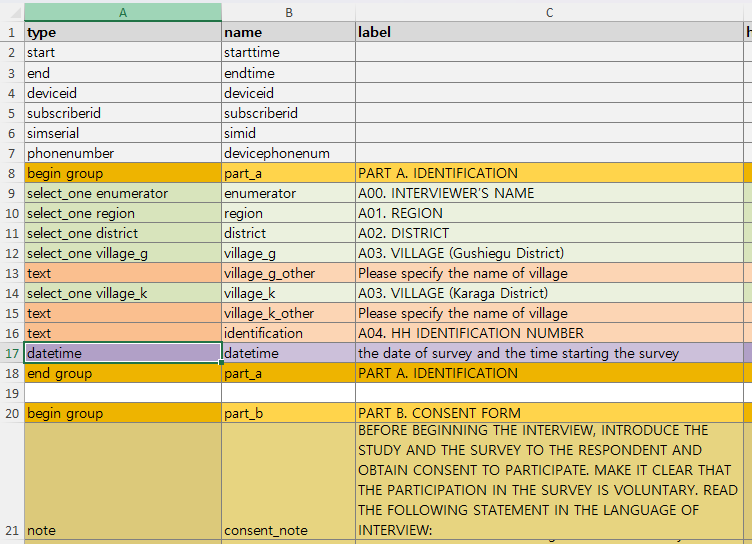The height and width of the screenshot is (544, 752).
Task: Select 'datetime' cell in column B
Action: pos(289,354)
